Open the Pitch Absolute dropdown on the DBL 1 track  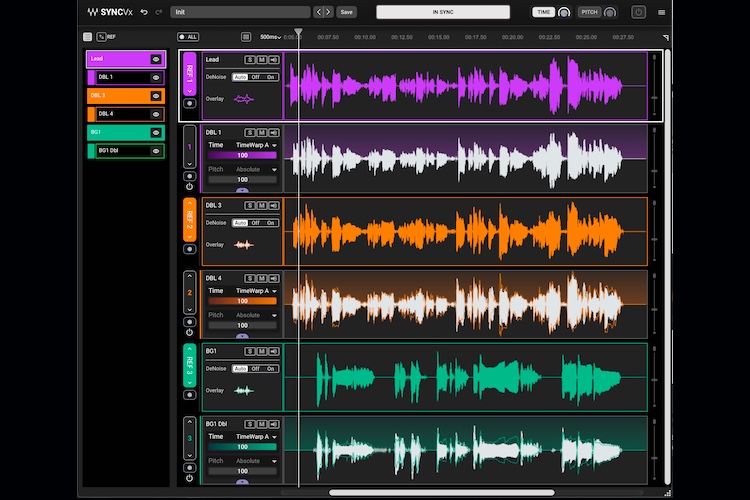coord(256,169)
